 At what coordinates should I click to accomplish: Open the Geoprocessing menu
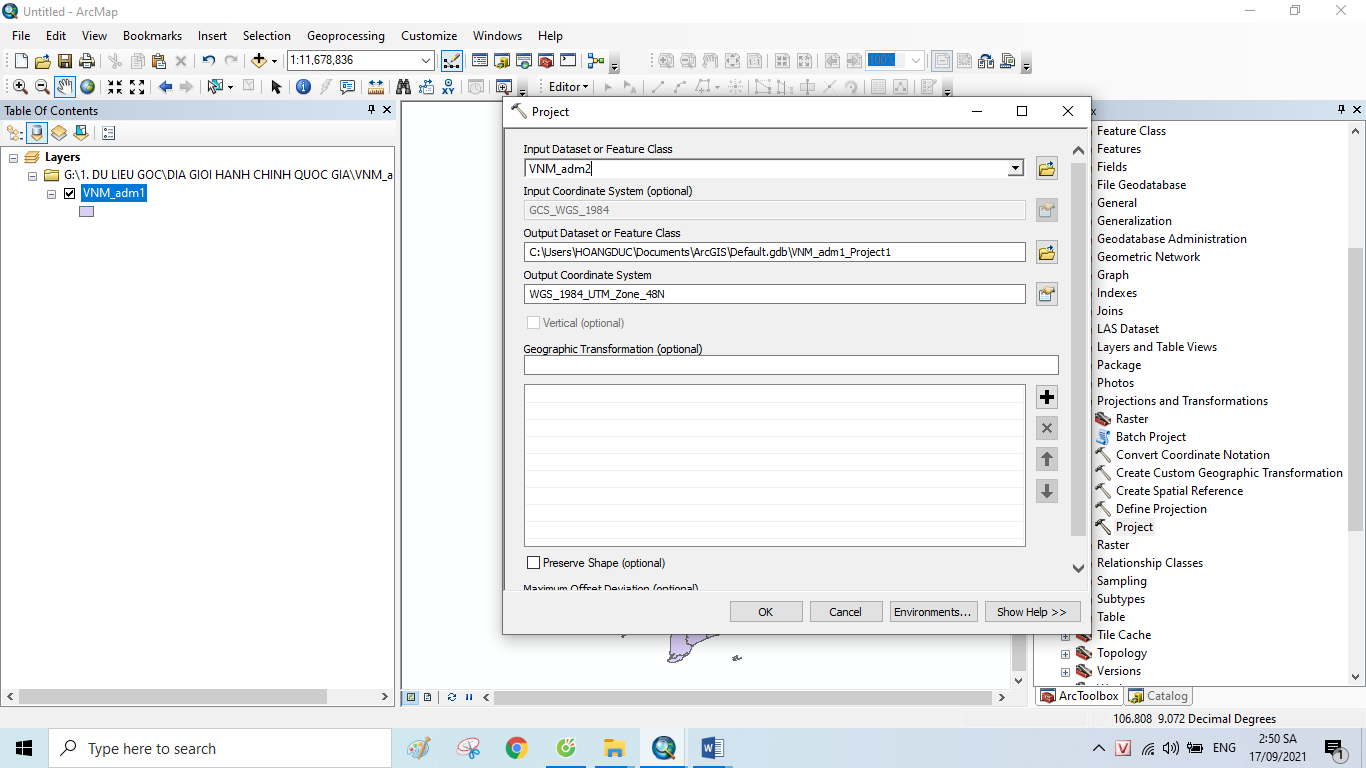point(345,35)
